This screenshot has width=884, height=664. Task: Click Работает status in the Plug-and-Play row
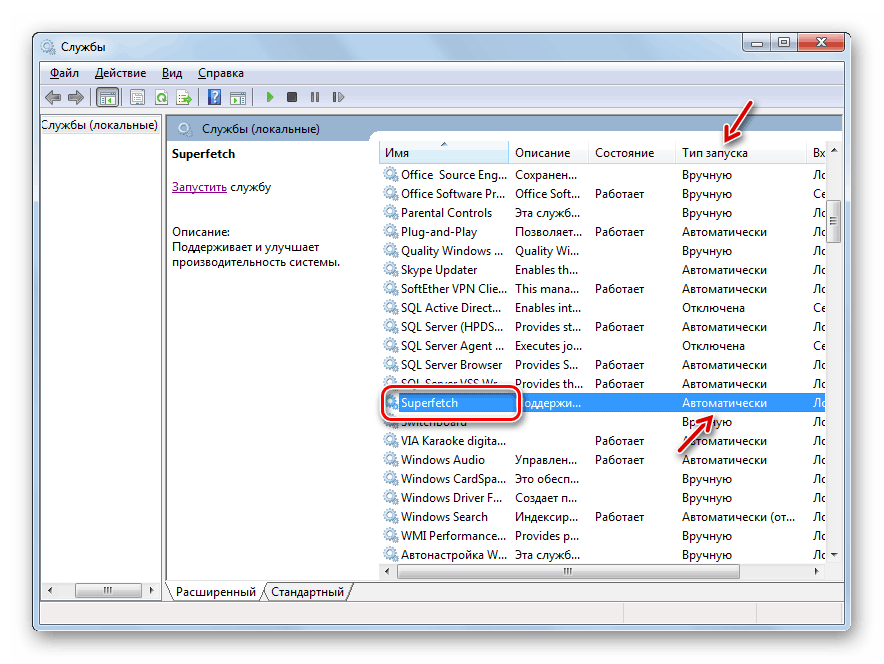click(619, 232)
